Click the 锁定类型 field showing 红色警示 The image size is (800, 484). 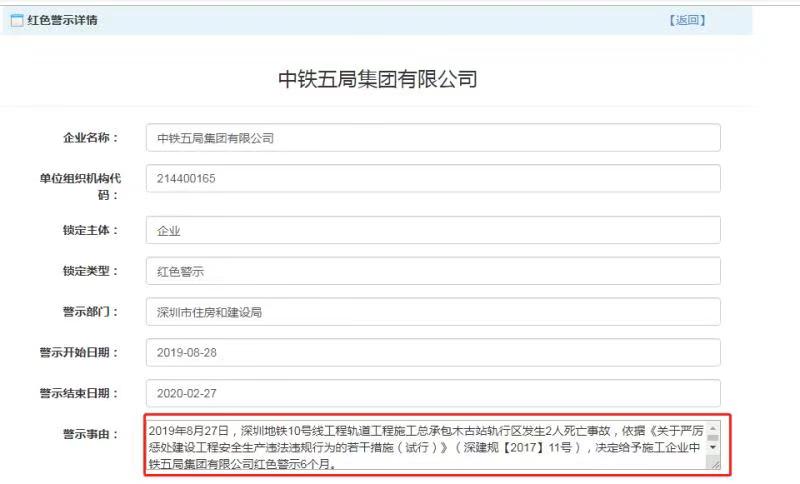click(433, 271)
